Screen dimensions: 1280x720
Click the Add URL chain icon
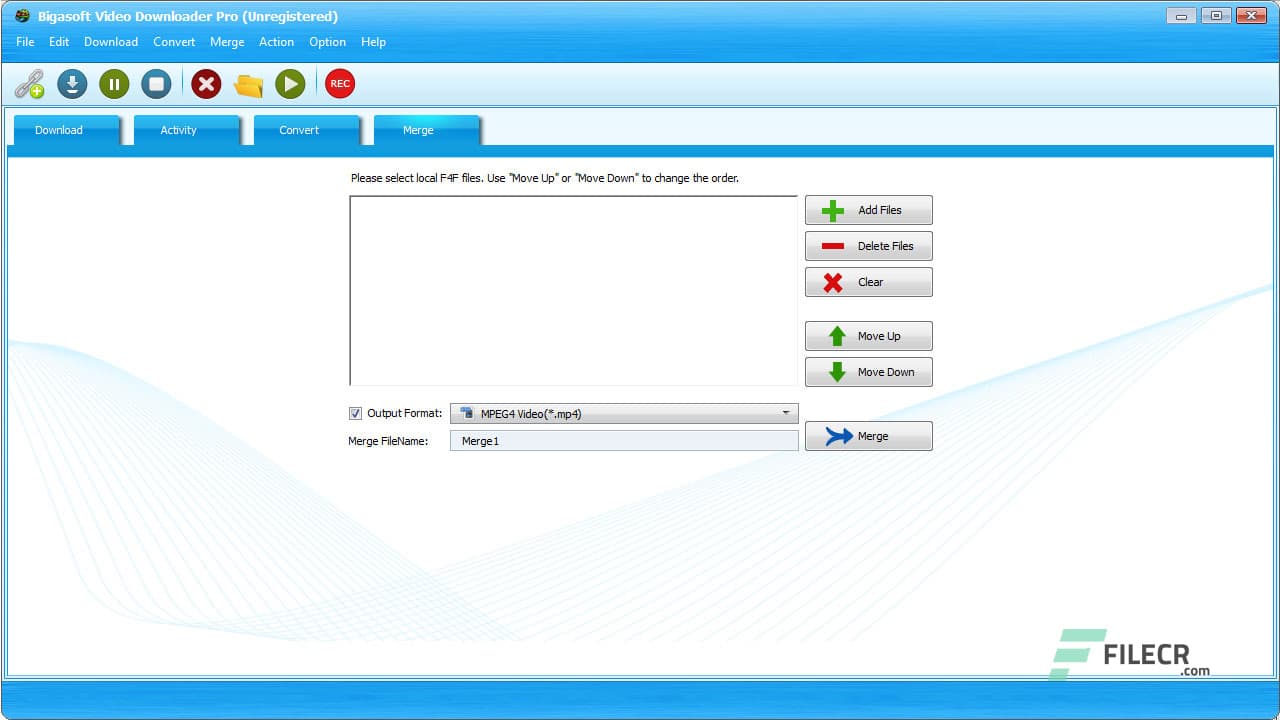pos(29,84)
